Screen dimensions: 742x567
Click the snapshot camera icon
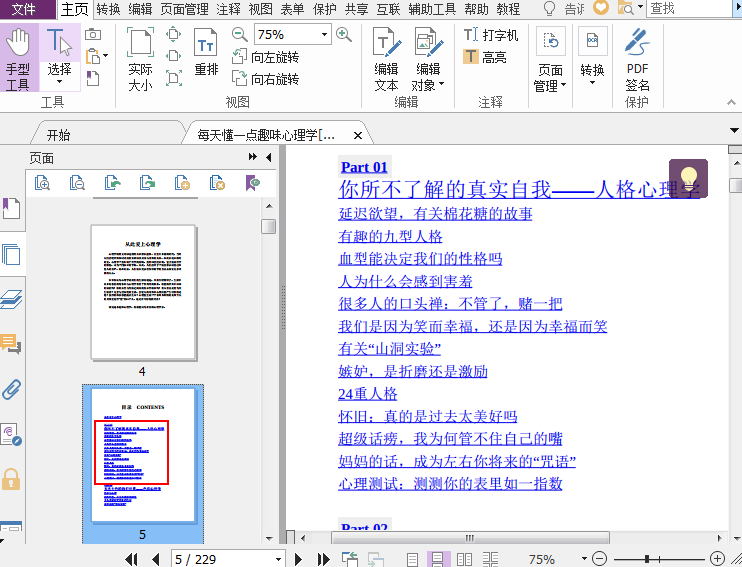pyautogui.click(x=93, y=35)
